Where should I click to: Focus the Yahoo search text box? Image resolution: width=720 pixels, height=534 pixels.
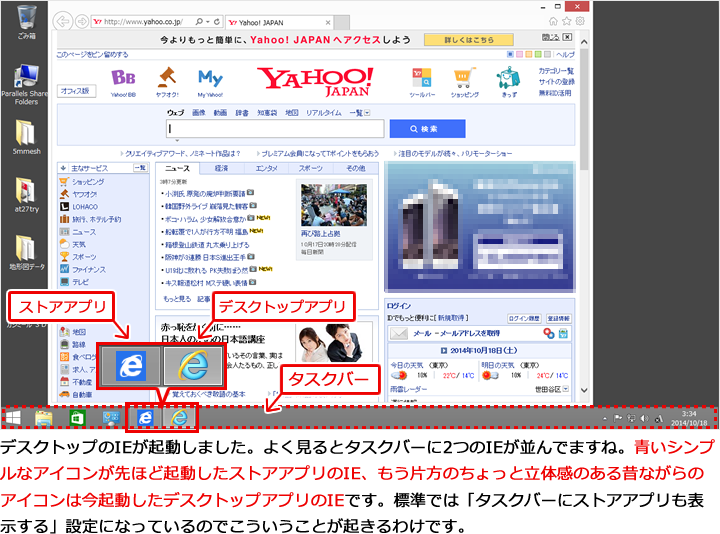275,129
